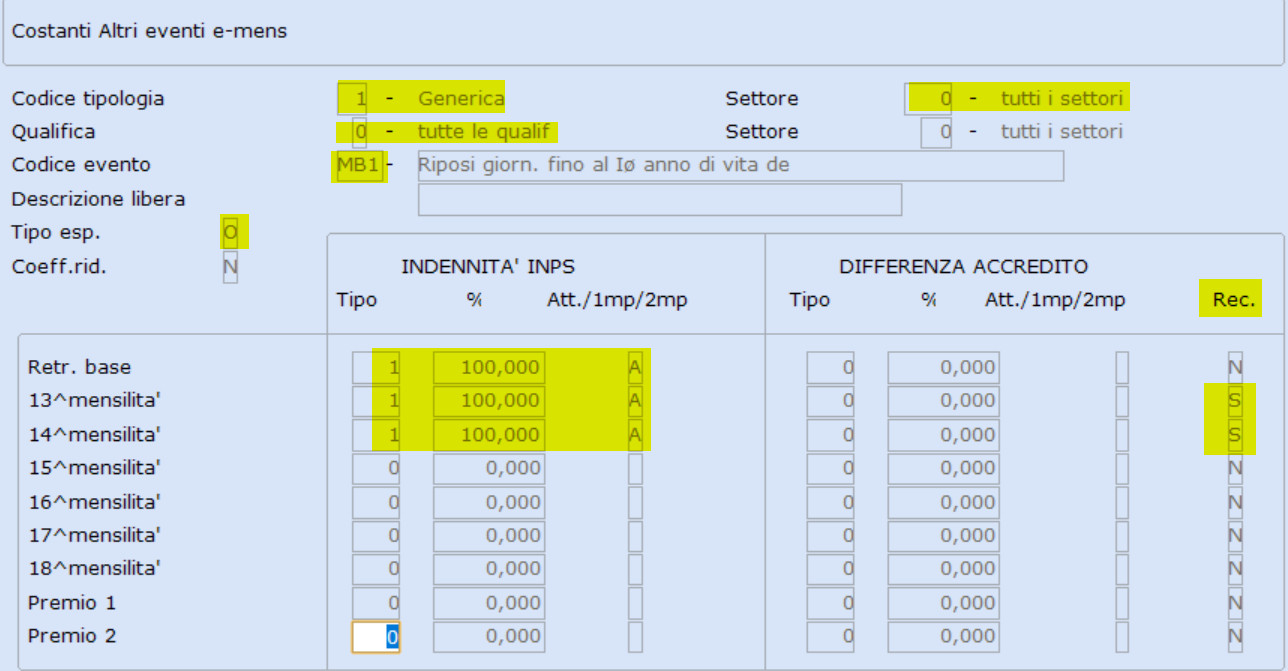The height and width of the screenshot is (671, 1288).
Task: Select the Rec. field for 14^mensilita'
Action: [1235, 435]
